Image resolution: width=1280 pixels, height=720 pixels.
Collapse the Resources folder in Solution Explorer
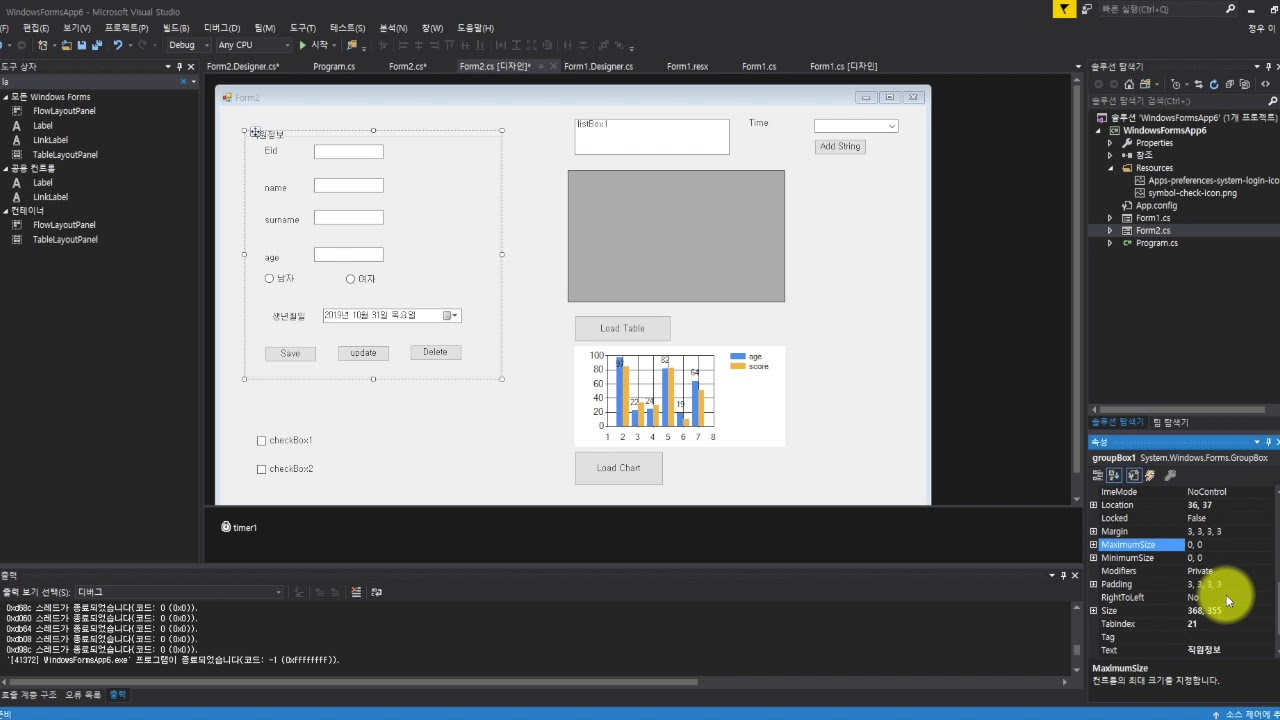point(1109,168)
